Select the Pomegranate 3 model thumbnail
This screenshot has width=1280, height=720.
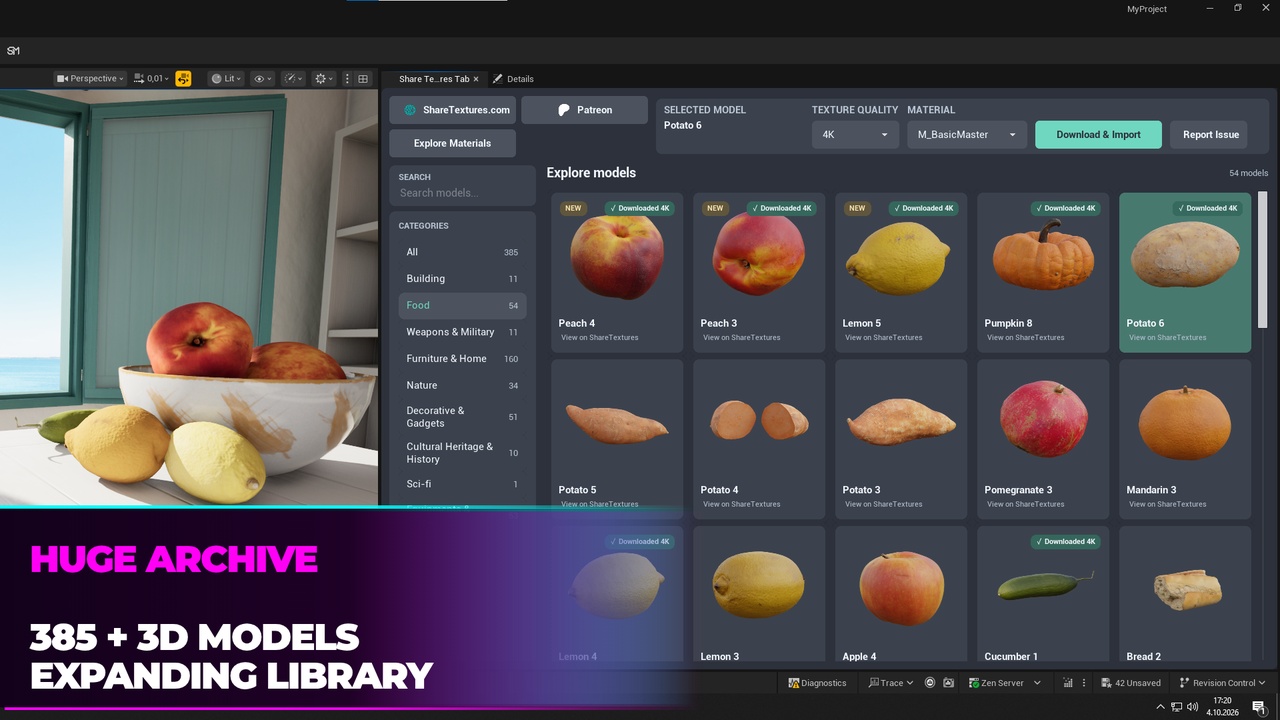pyautogui.click(x=1043, y=423)
